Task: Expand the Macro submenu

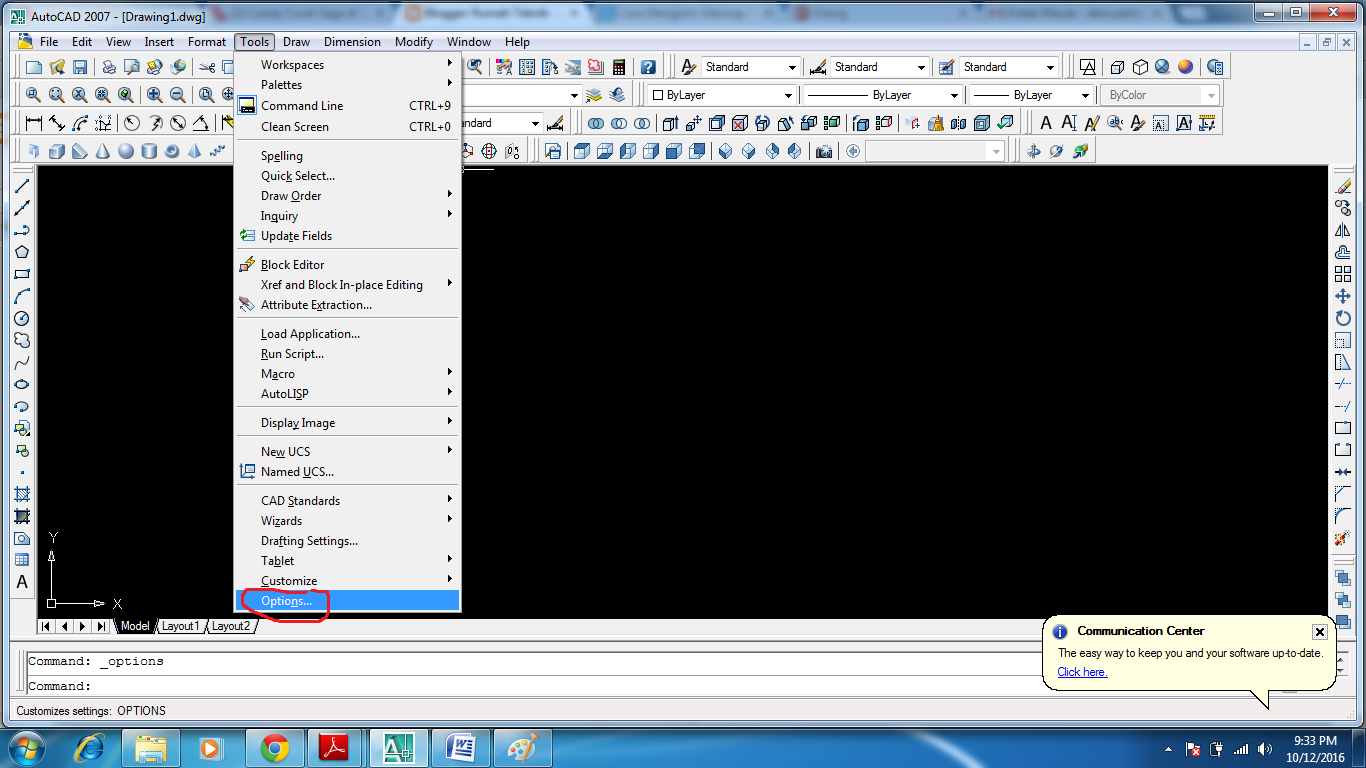Action: click(x=346, y=374)
